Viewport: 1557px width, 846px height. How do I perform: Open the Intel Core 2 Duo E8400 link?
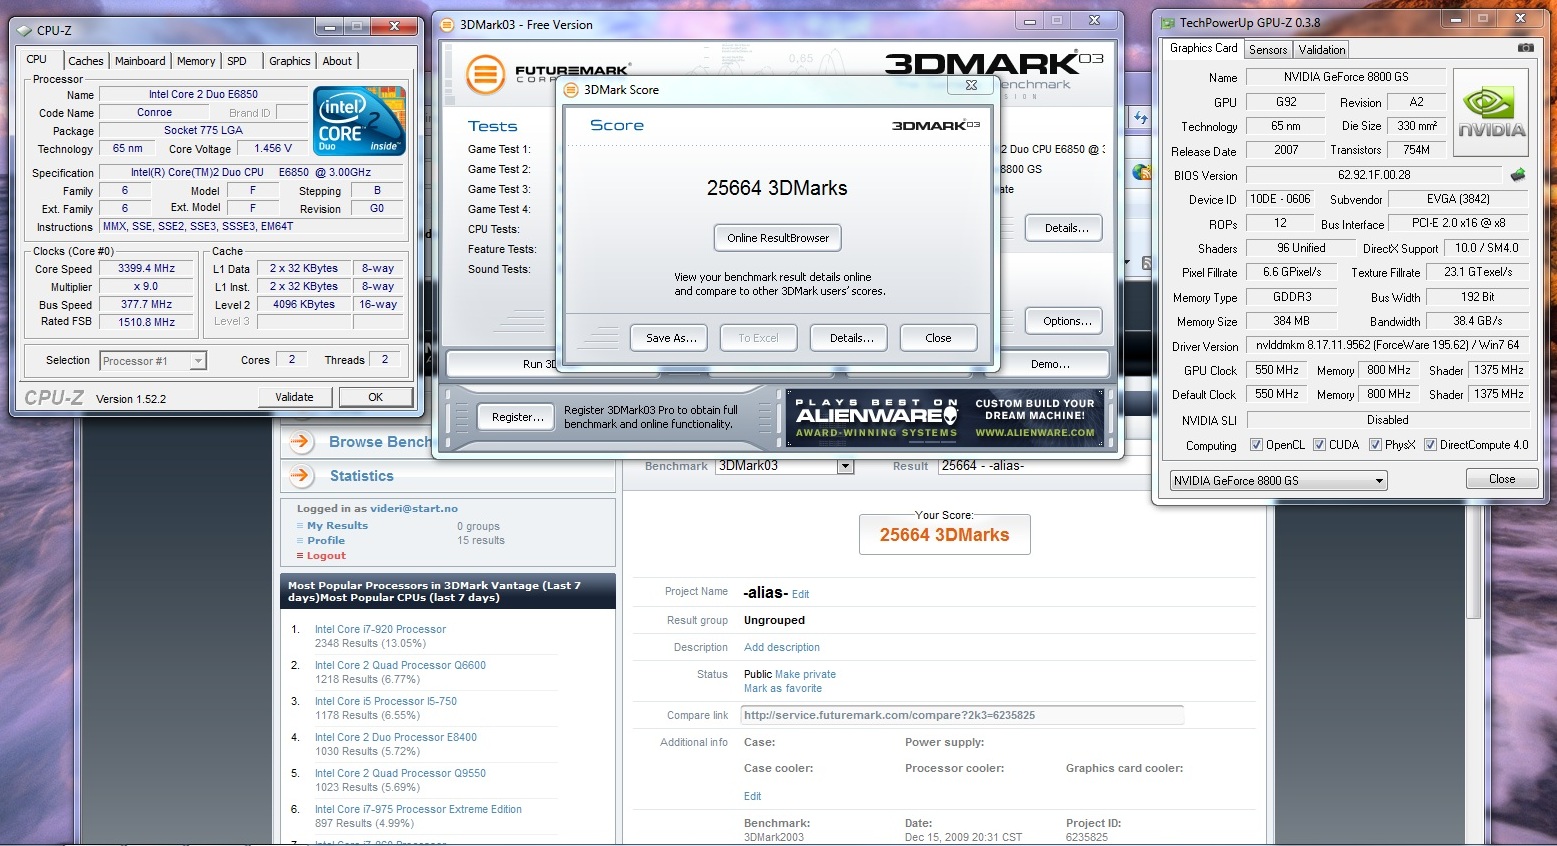tap(396, 738)
